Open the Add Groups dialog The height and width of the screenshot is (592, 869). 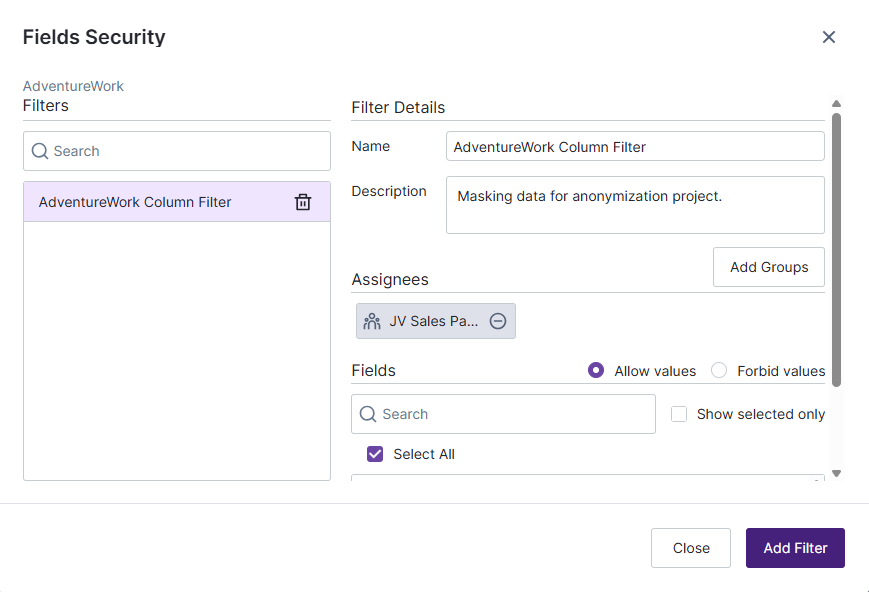(768, 267)
